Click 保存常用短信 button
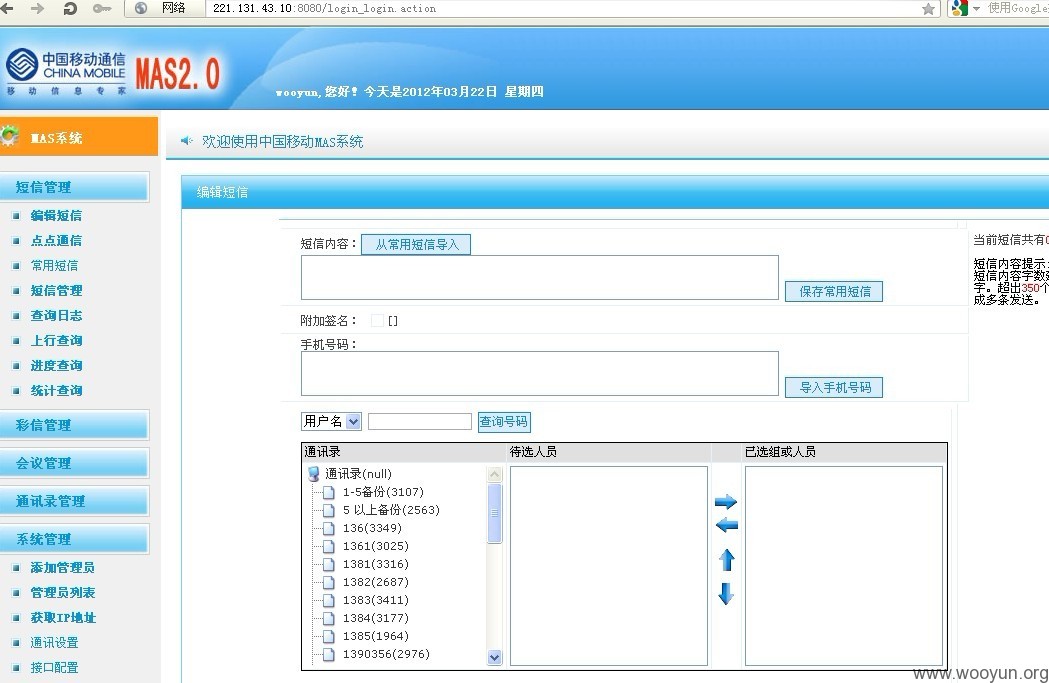The height and width of the screenshot is (683, 1049). (834, 291)
